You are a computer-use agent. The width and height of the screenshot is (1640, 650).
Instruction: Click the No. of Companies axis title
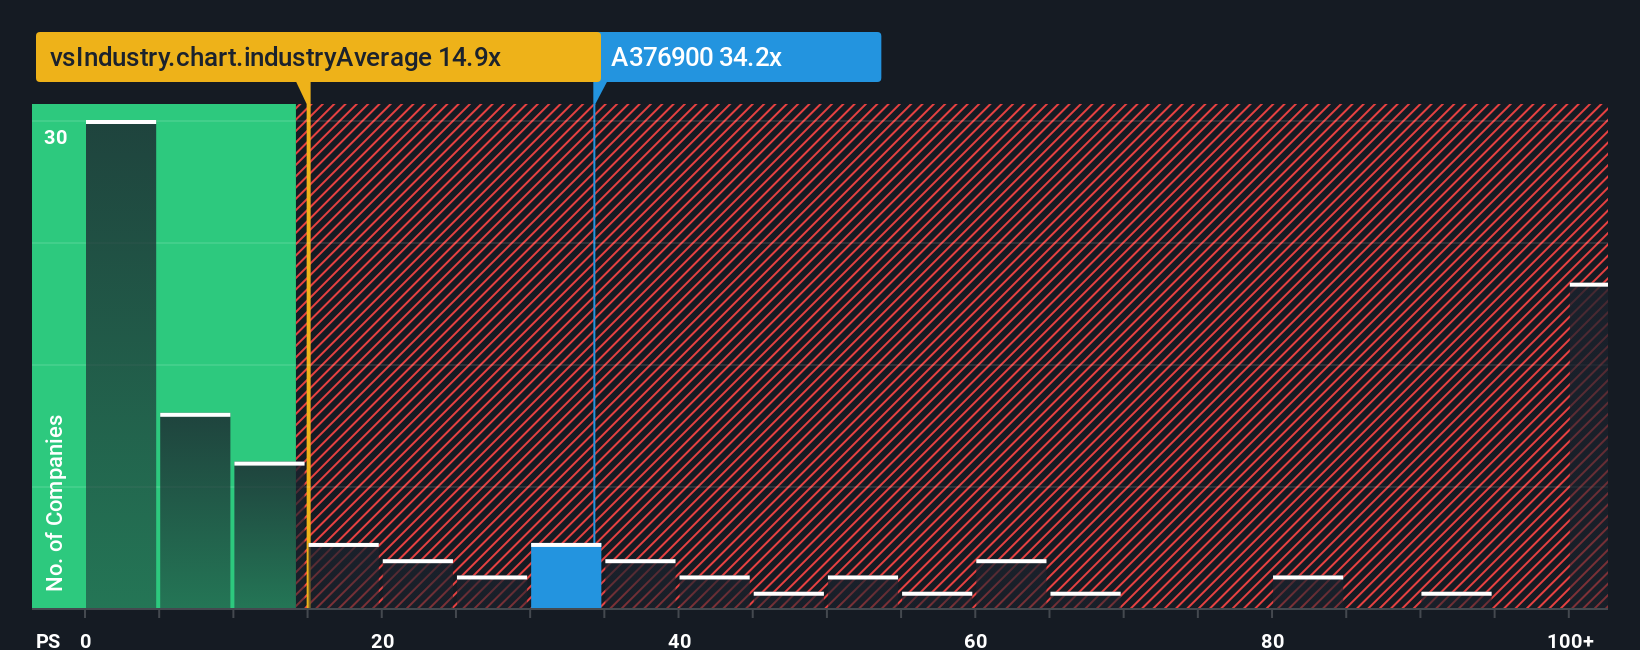55,503
